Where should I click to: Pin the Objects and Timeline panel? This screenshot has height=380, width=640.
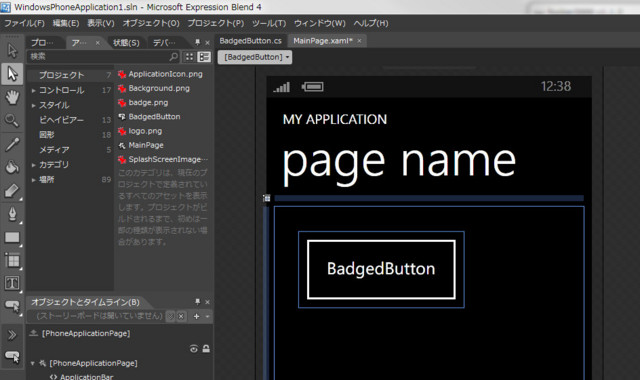pyautogui.click(x=198, y=302)
